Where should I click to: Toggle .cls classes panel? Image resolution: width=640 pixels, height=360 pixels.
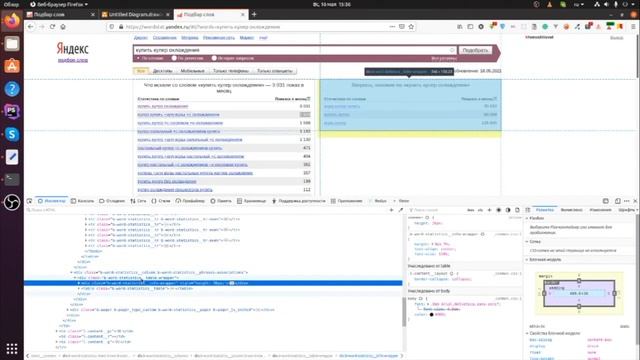click(x=480, y=210)
